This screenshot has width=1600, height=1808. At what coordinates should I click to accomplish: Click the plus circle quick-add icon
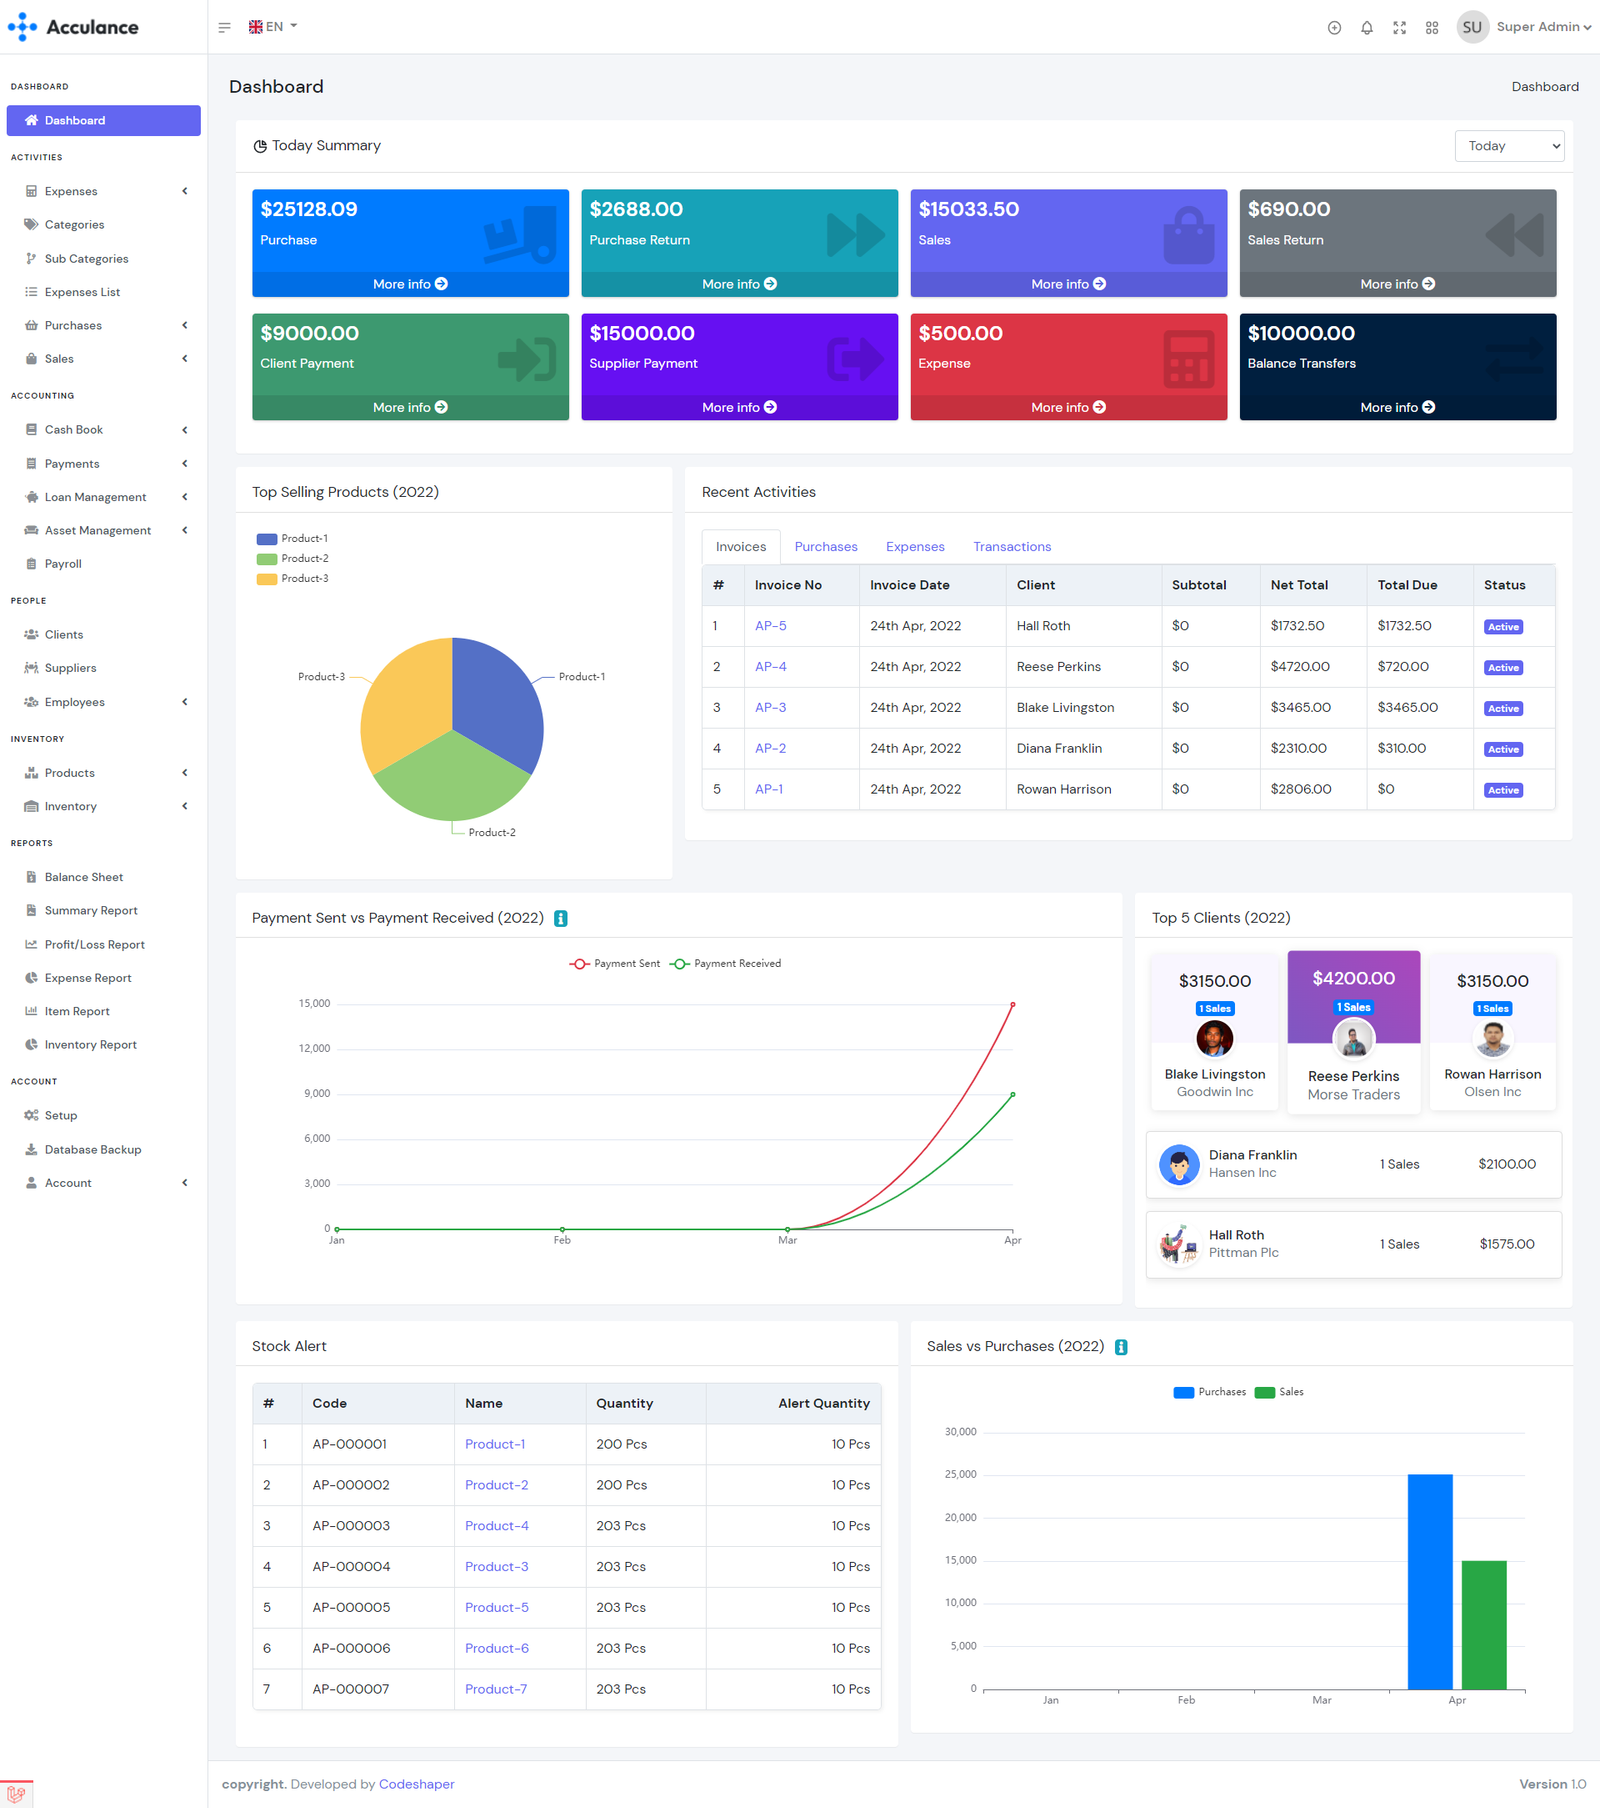pyautogui.click(x=1334, y=28)
